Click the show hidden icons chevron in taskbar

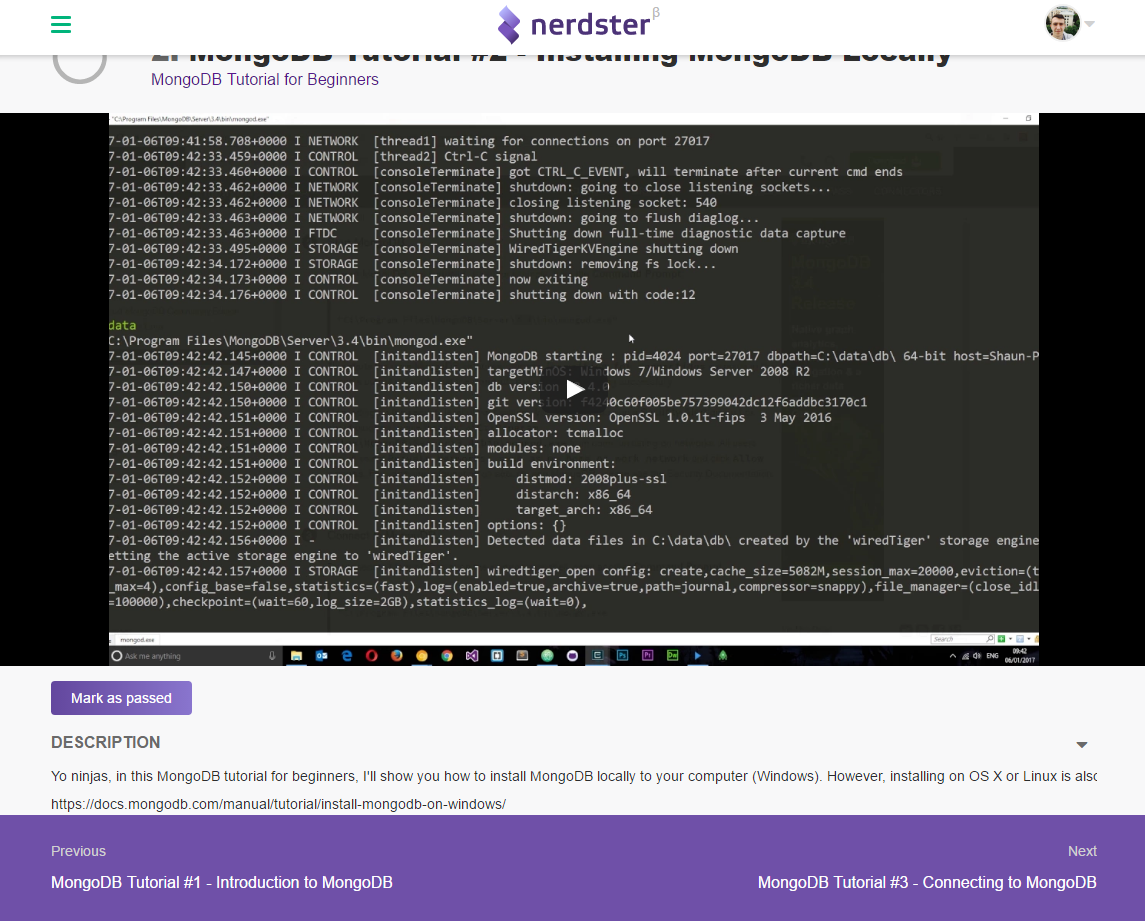tap(953, 656)
